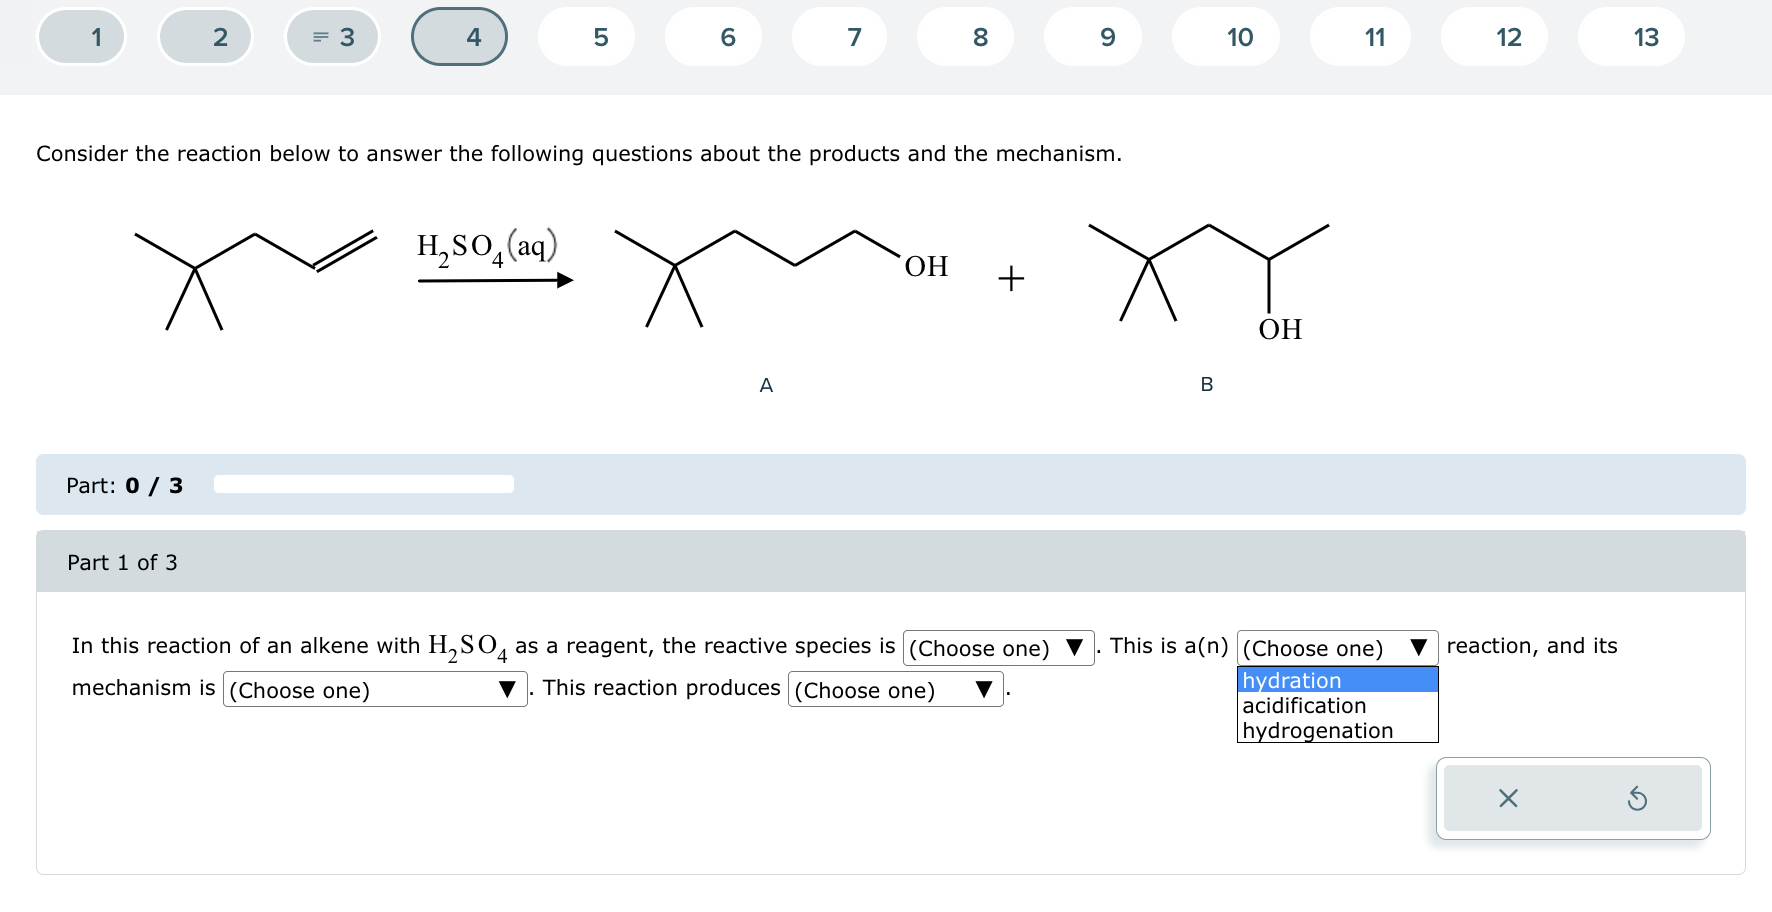This screenshot has width=1772, height=912.
Task: Choose 'hydration' from the list
Action: (1337, 681)
